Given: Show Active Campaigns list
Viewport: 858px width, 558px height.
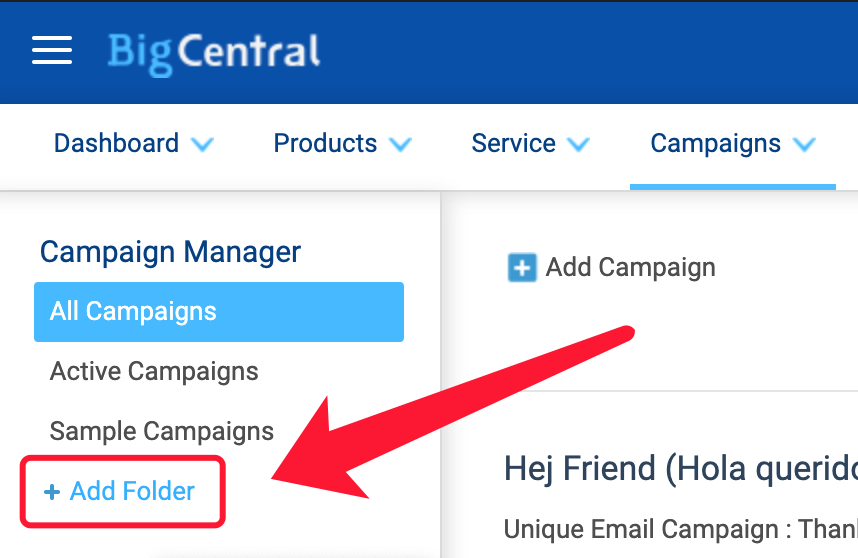Looking at the screenshot, I should click(154, 371).
